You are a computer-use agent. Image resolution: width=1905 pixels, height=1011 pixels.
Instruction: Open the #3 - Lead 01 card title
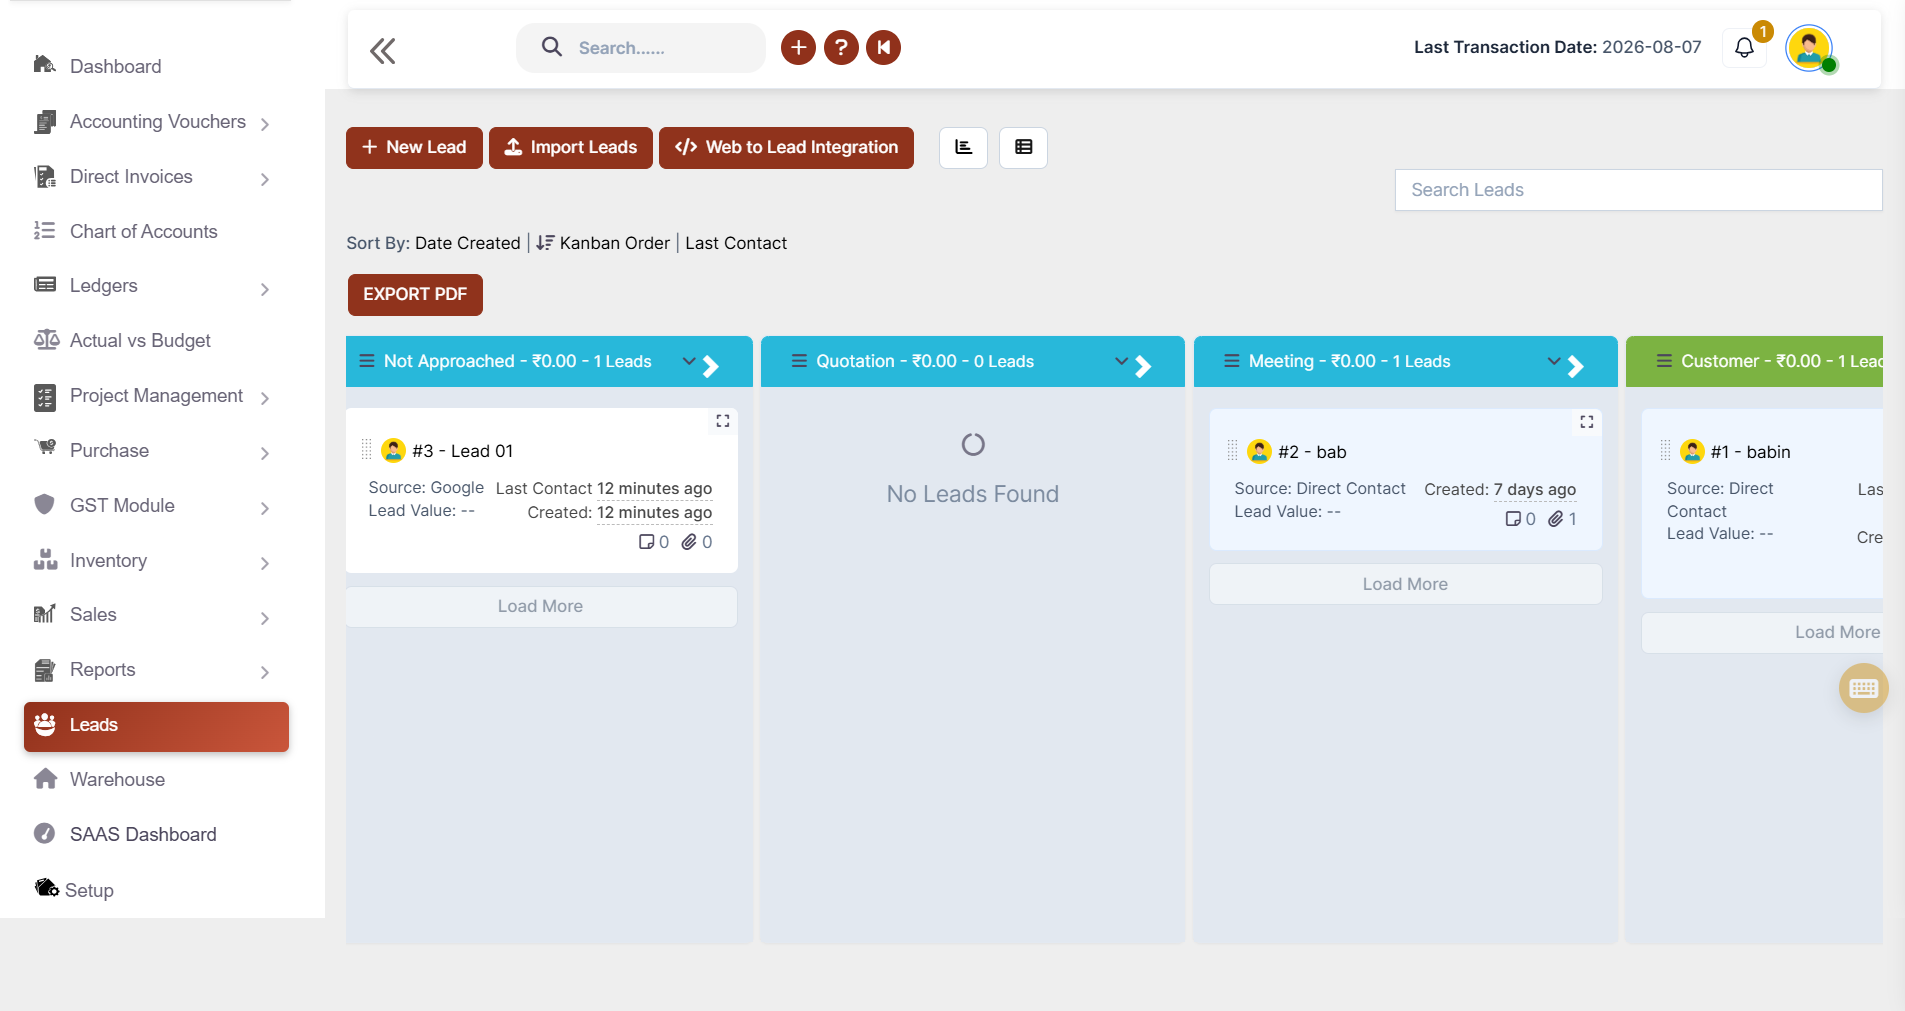point(462,451)
